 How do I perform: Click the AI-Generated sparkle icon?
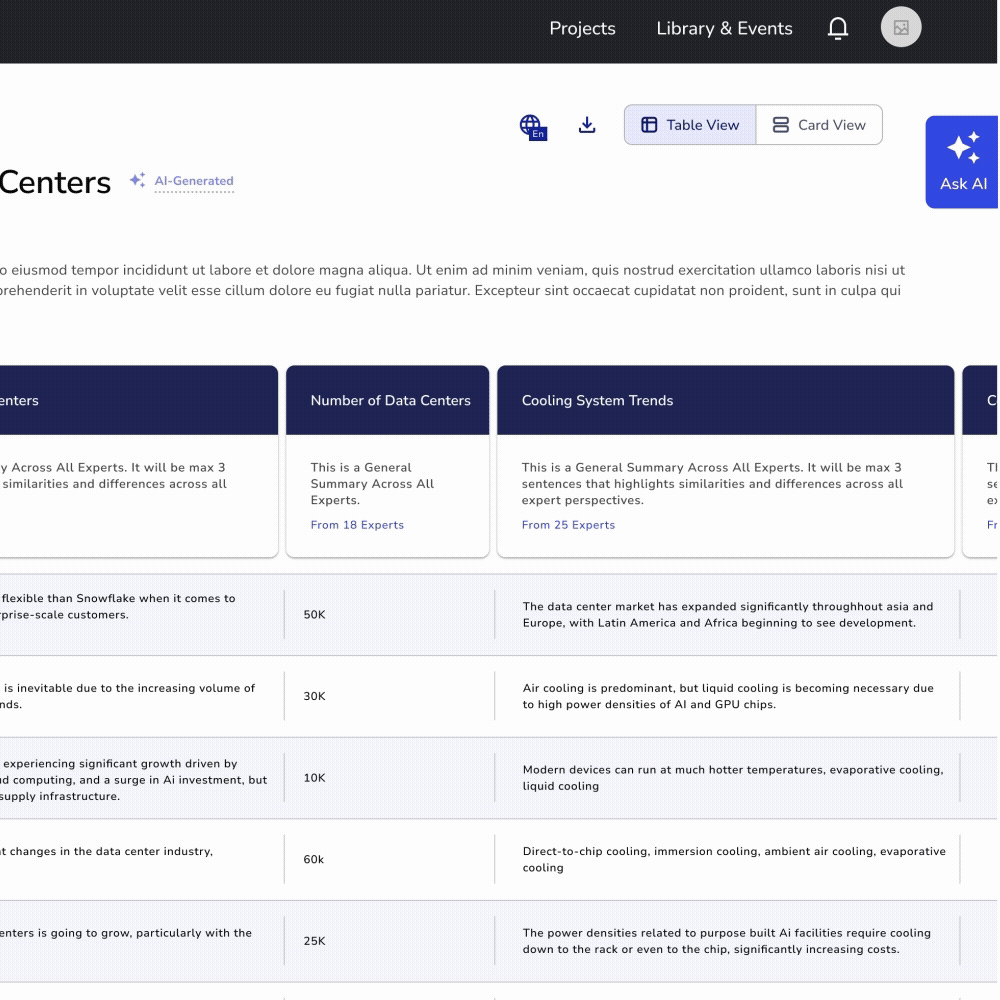point(138,181)
